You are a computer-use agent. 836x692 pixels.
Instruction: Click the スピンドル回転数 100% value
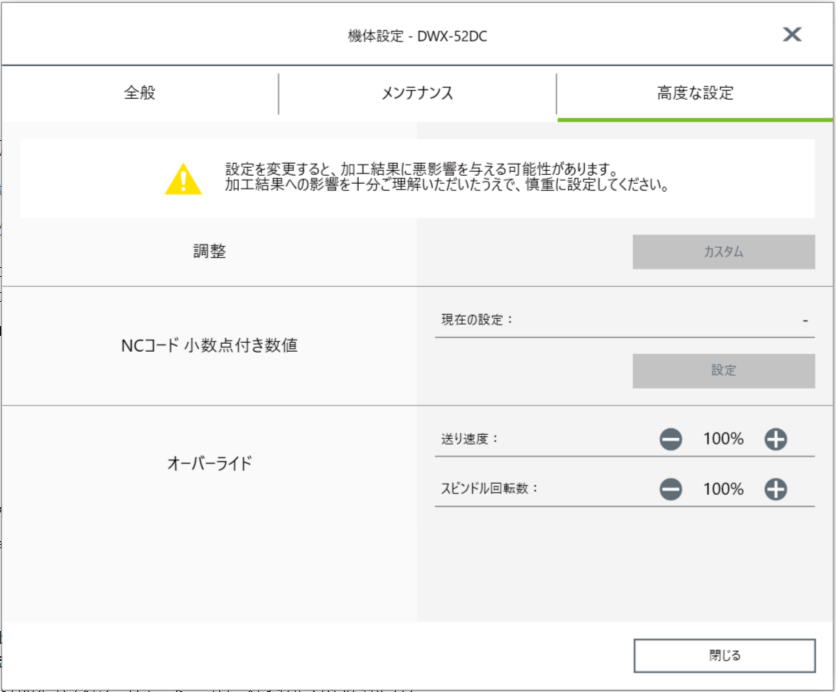point(723,489)
